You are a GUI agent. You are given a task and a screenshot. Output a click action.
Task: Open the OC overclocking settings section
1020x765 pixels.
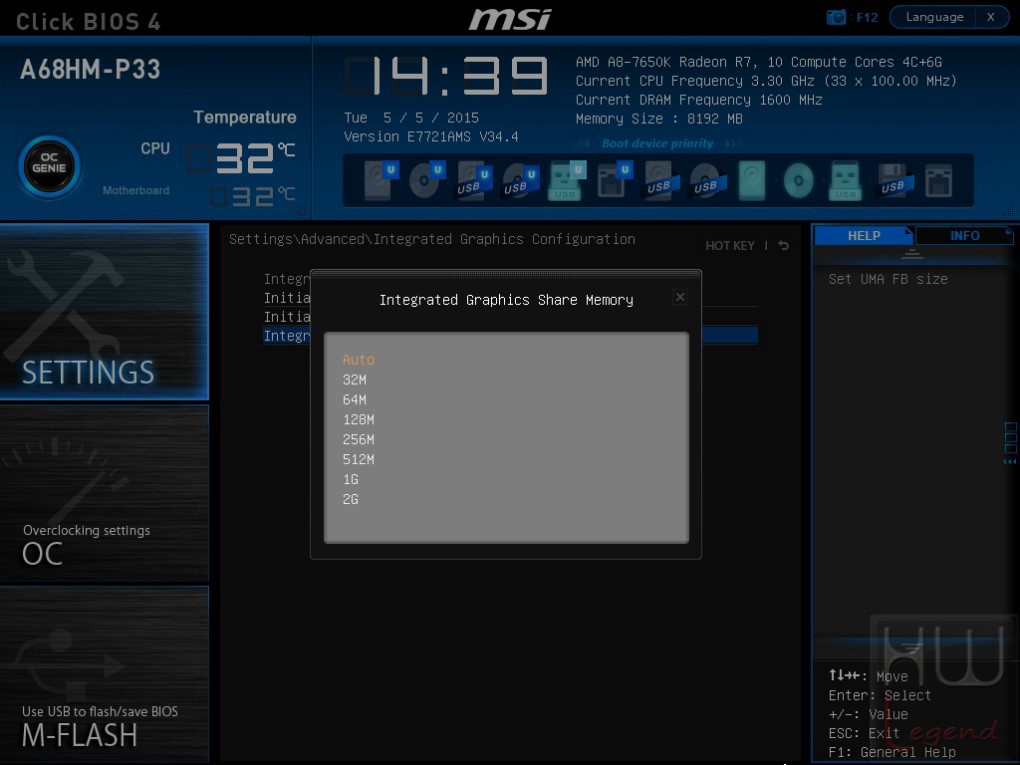104,493
